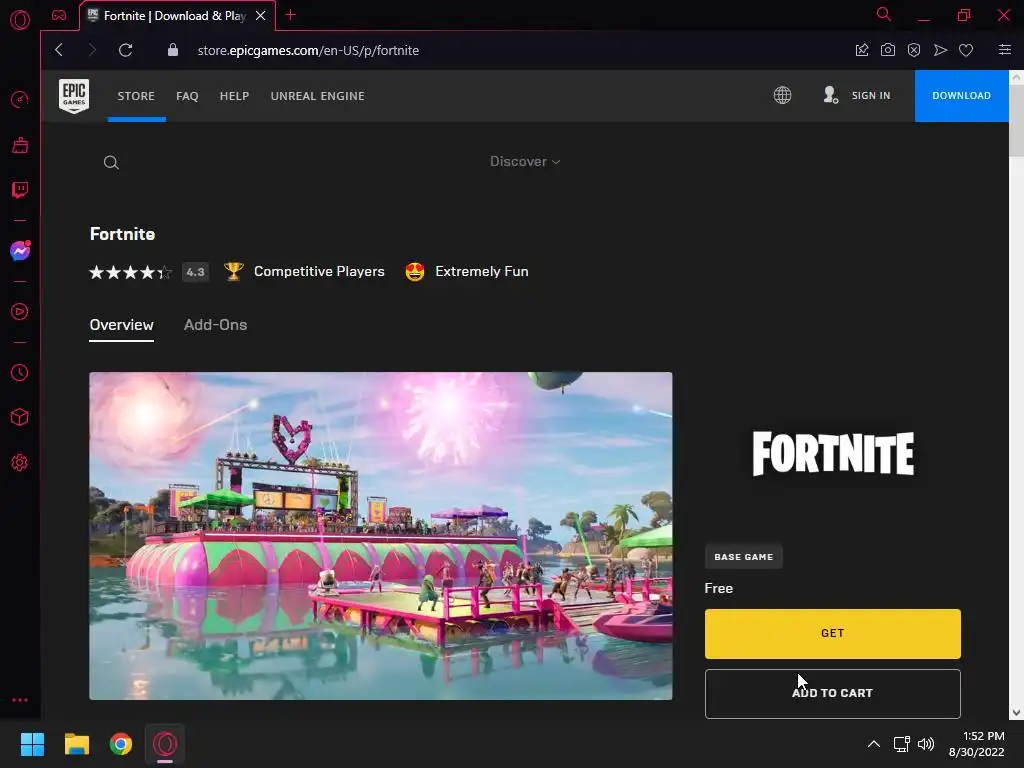The width and height of the screenshot is (1024, 768).
Task: Open a new tab with plus
Action: point(291,15)
